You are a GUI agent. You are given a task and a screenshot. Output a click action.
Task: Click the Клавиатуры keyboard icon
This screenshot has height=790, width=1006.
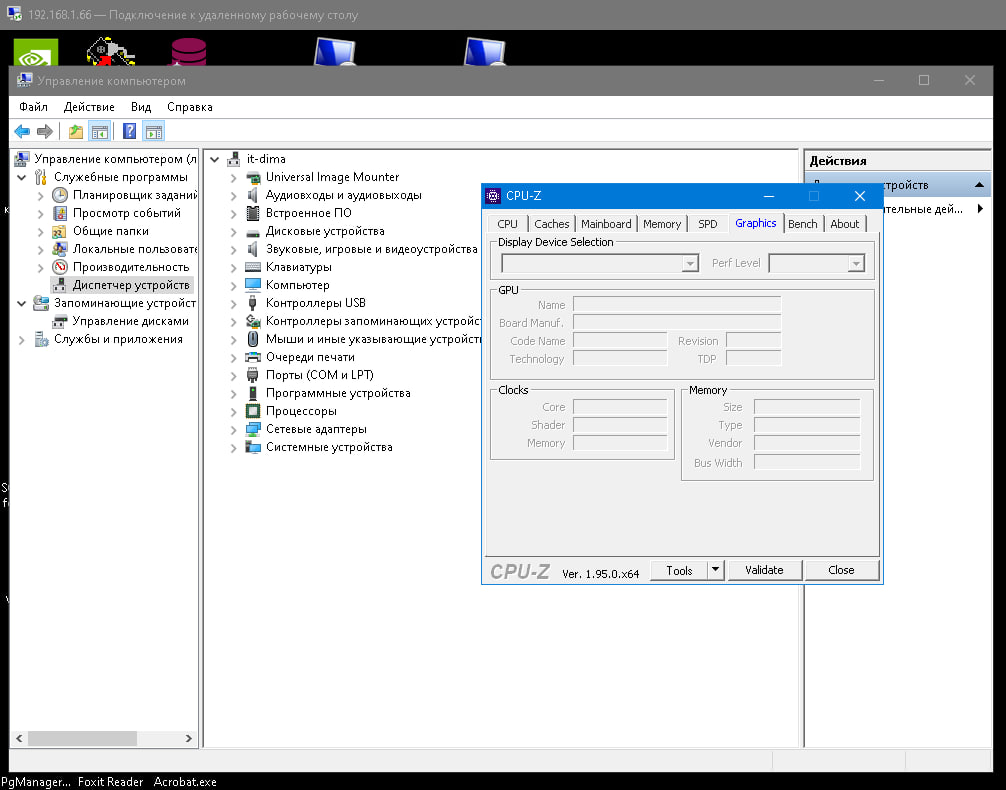[253, 267]
